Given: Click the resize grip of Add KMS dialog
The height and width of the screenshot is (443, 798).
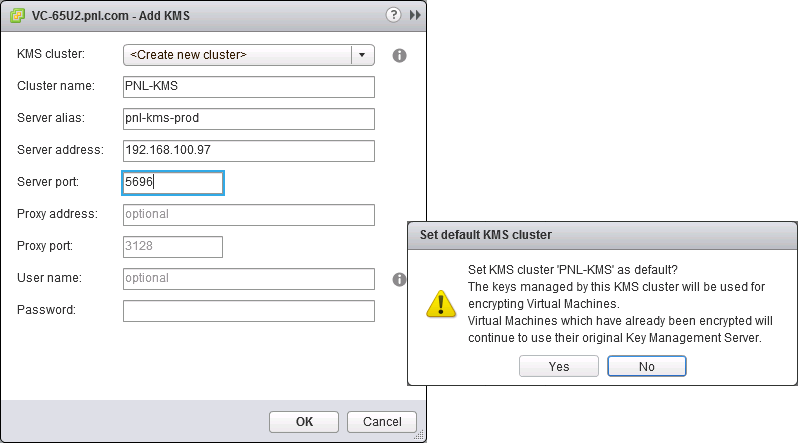Looking at the screenshot, I should 419,435.
